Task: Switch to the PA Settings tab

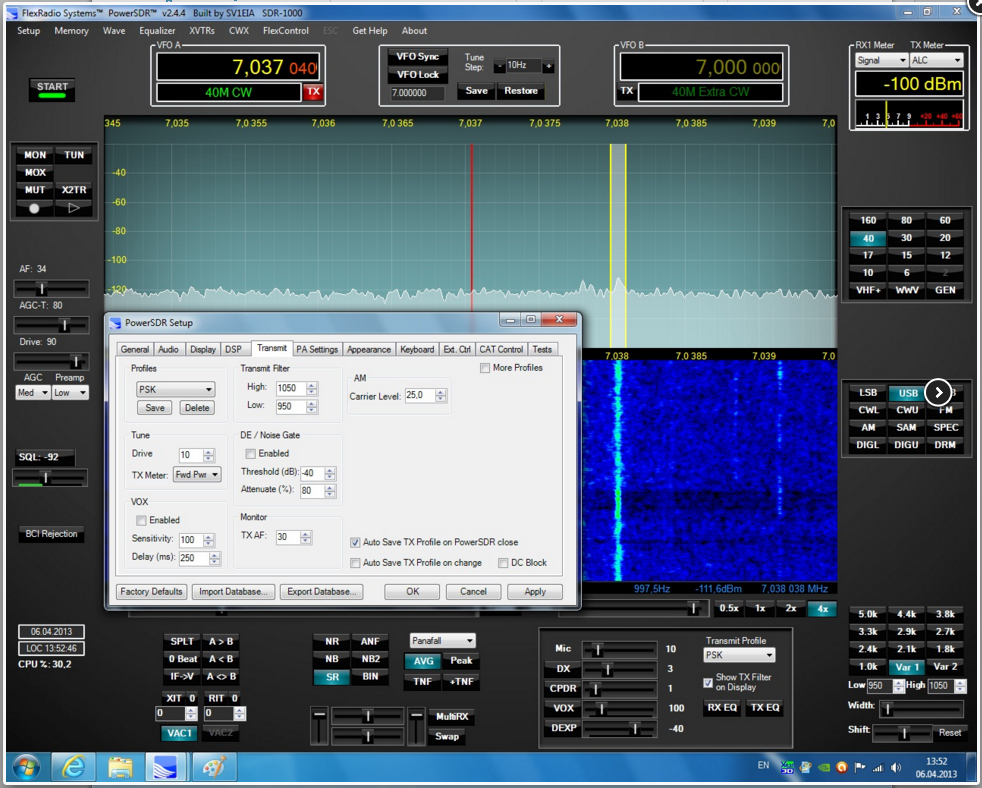Action: pyautogui.click(x=317, y=349)
